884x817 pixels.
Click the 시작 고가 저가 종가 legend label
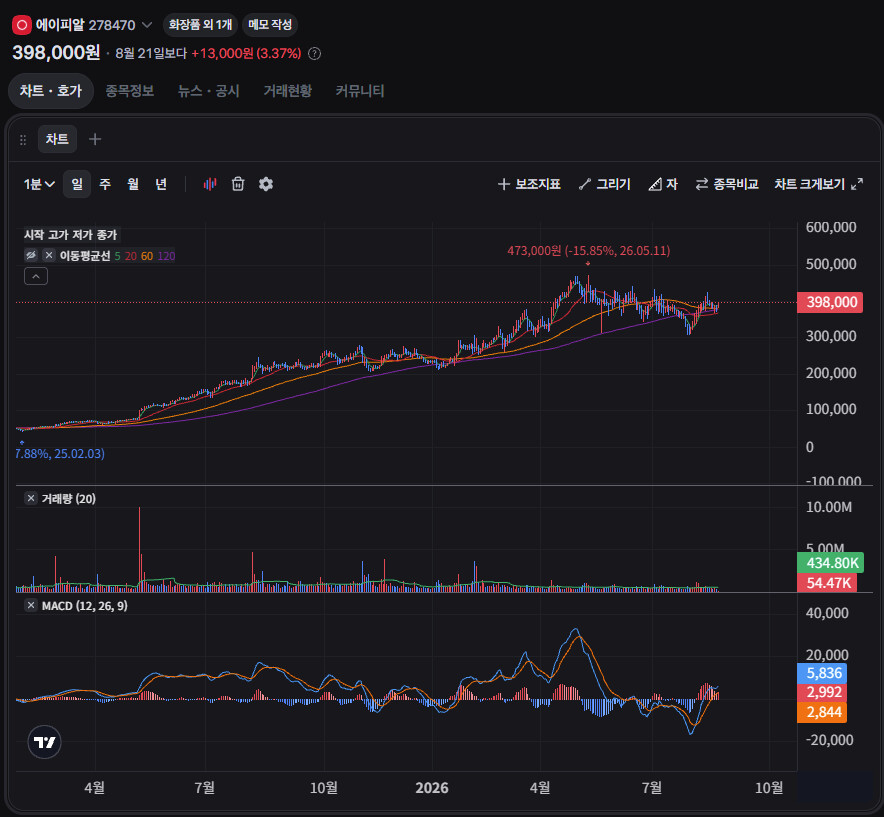click(70, 235)
